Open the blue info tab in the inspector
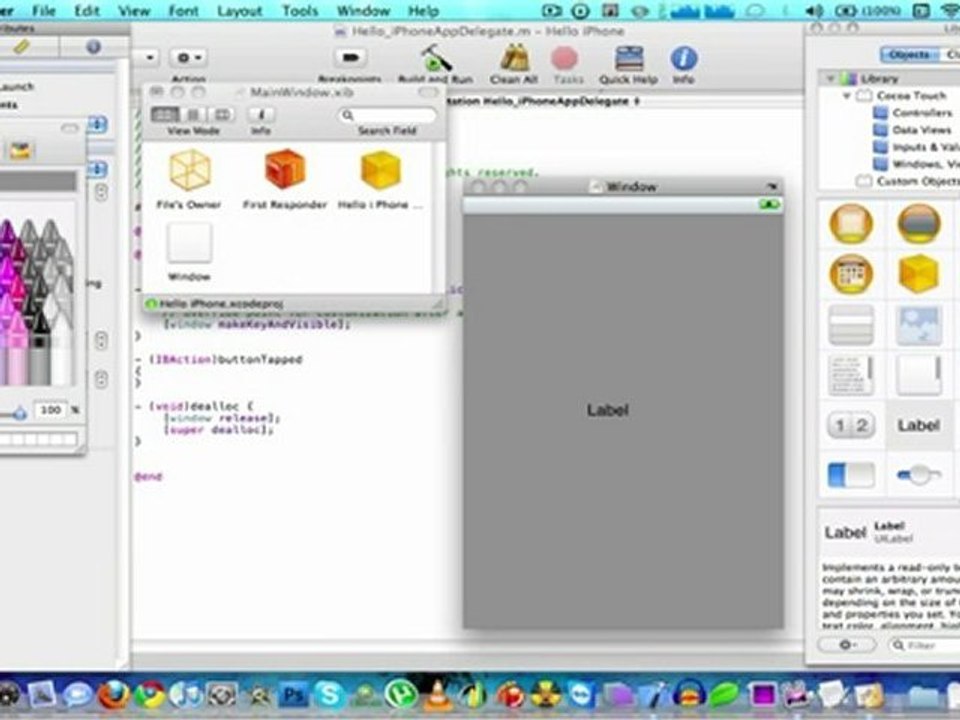The width and height of the screenshot is (960, 720). coord(93,47)
